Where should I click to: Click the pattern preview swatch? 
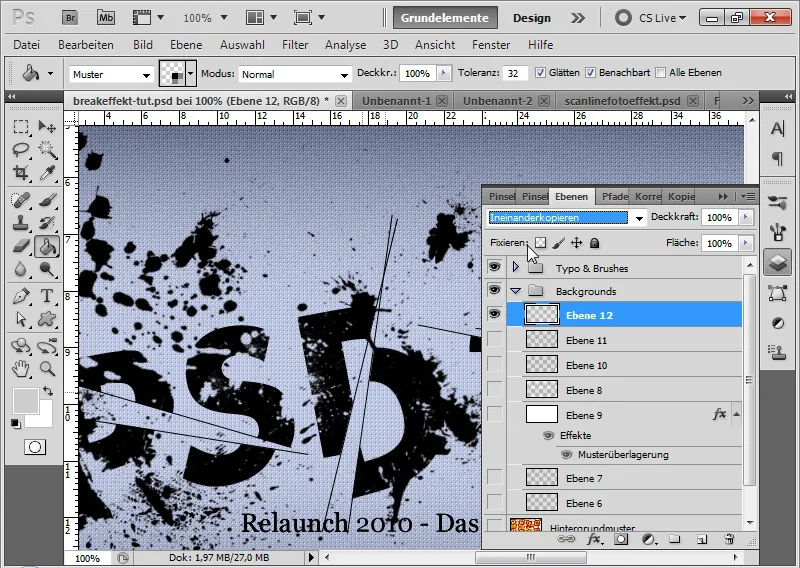click(x=172, y=73)
